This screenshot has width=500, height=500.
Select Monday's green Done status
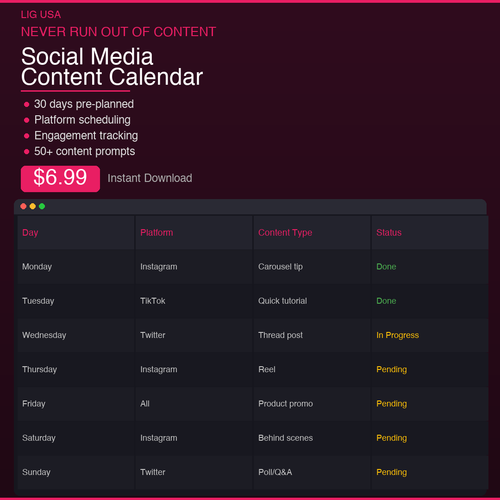point(386,267)
